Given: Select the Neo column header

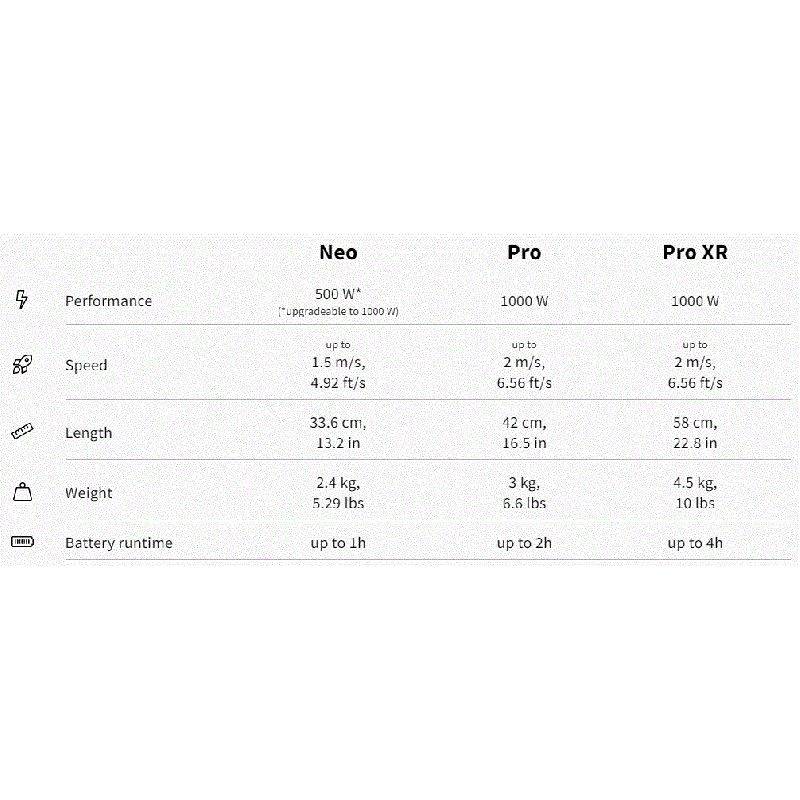Looking at the screenshot, I should pos(338,252).
